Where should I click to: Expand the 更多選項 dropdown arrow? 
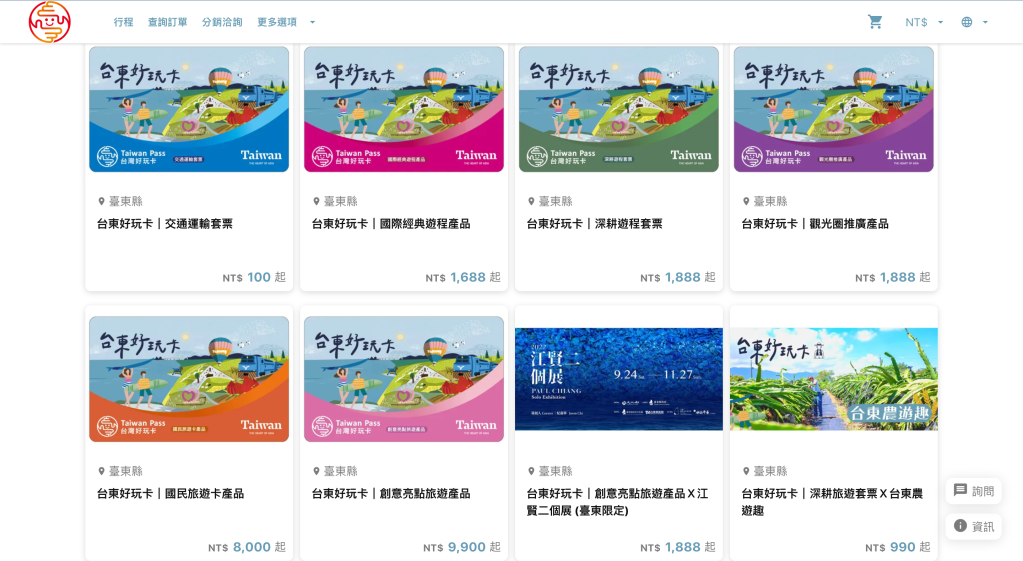(x=313, y=22)
